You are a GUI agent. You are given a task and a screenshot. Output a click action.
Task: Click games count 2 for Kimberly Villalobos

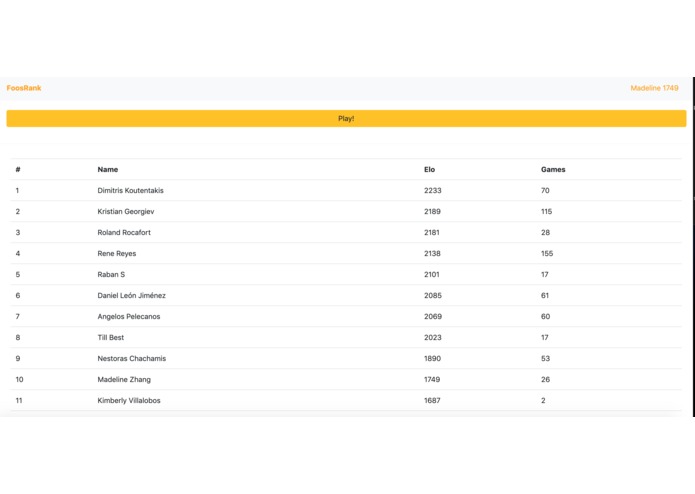[543, 400]
